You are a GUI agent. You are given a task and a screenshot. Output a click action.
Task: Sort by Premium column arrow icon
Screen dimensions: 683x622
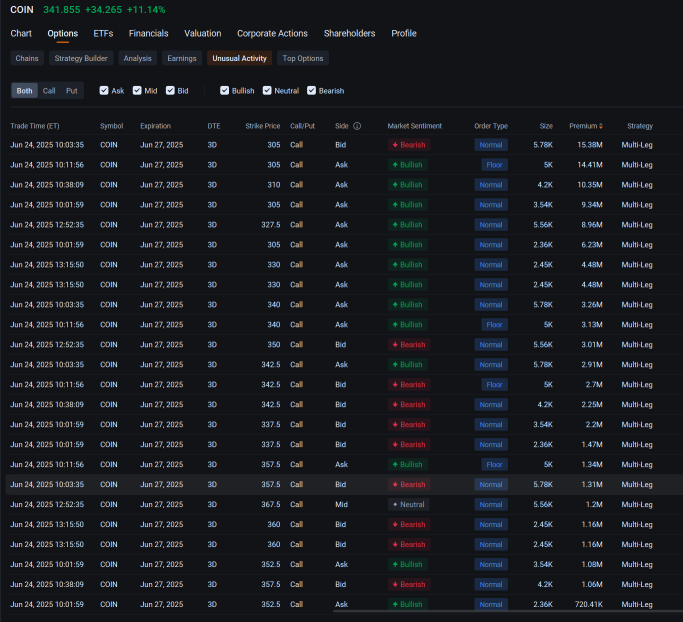(601, 126)
